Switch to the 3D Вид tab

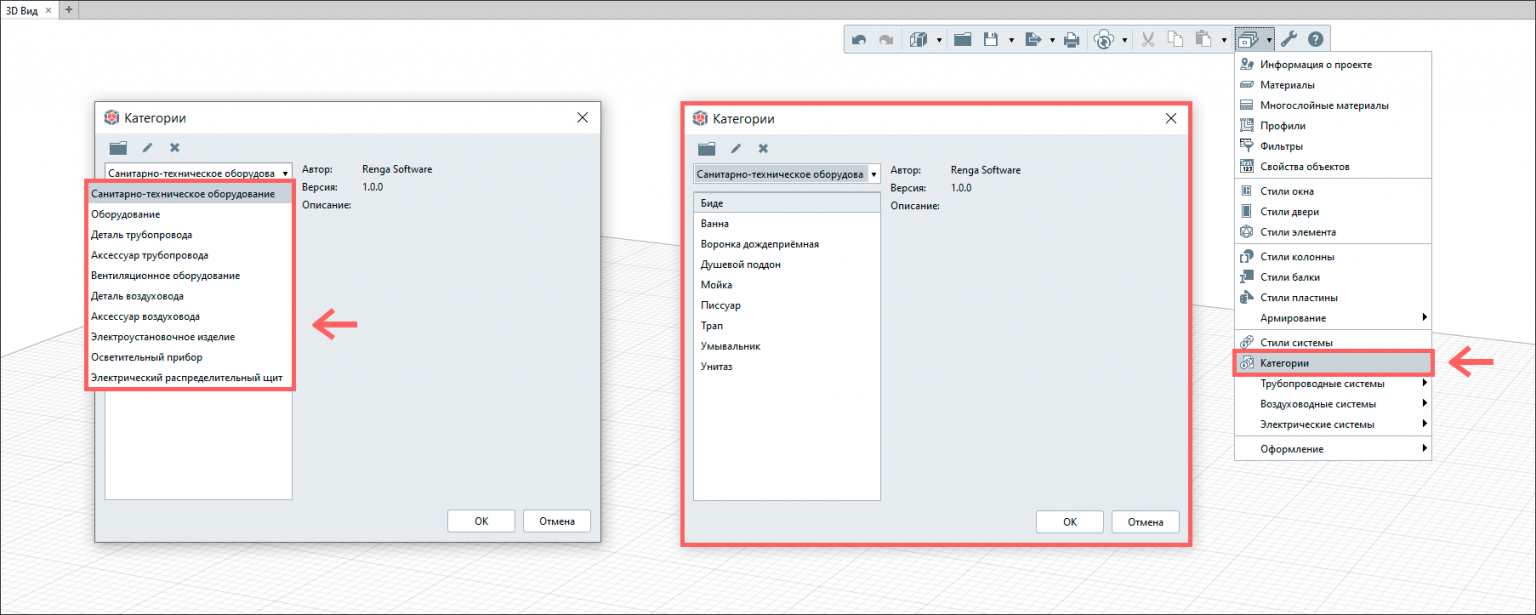tap(22, 9)
